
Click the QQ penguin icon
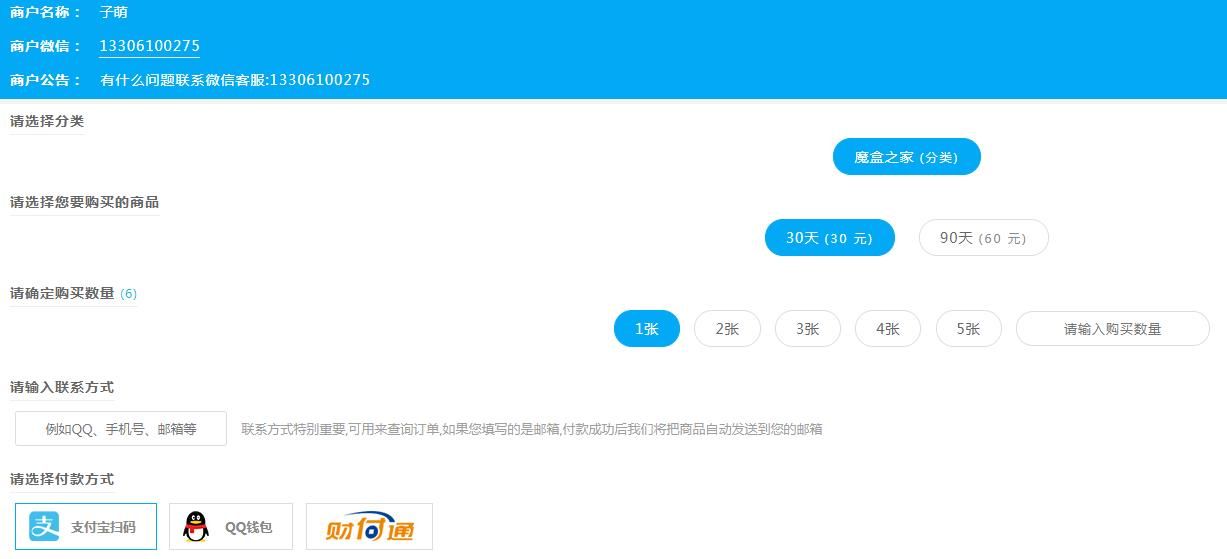point(197,527)
